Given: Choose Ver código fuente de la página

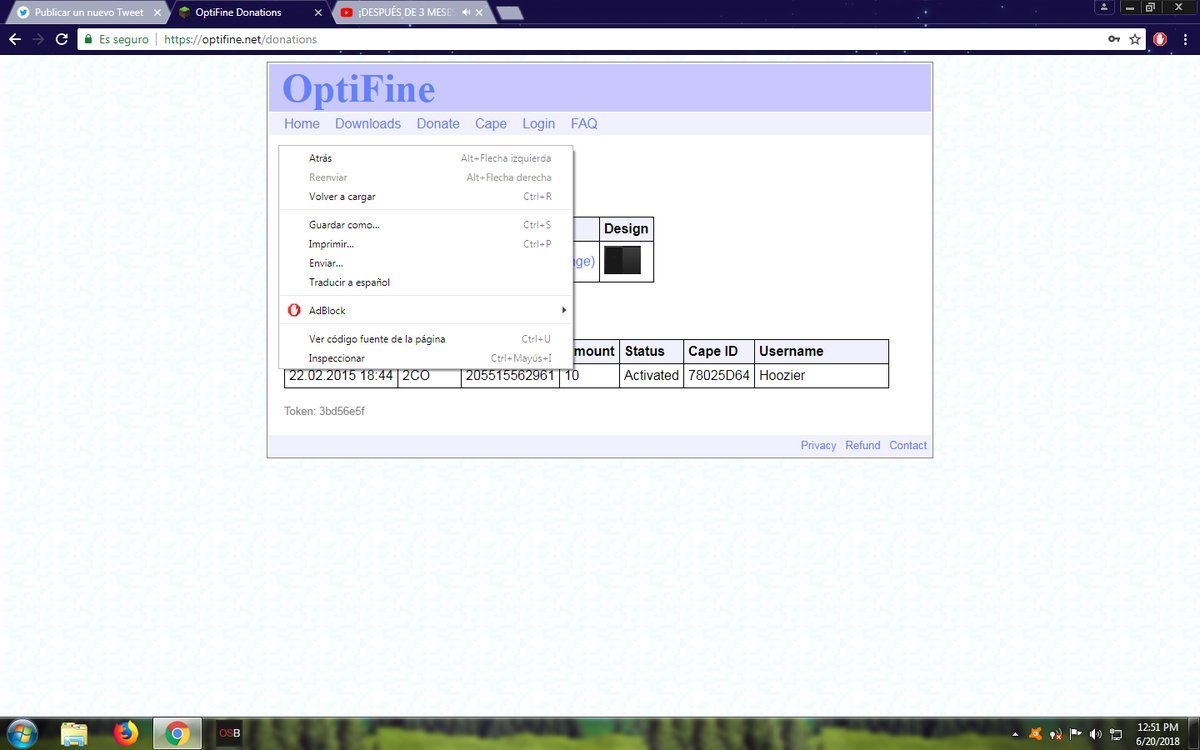Looking at the screenshot, I should tap(426, 339).
